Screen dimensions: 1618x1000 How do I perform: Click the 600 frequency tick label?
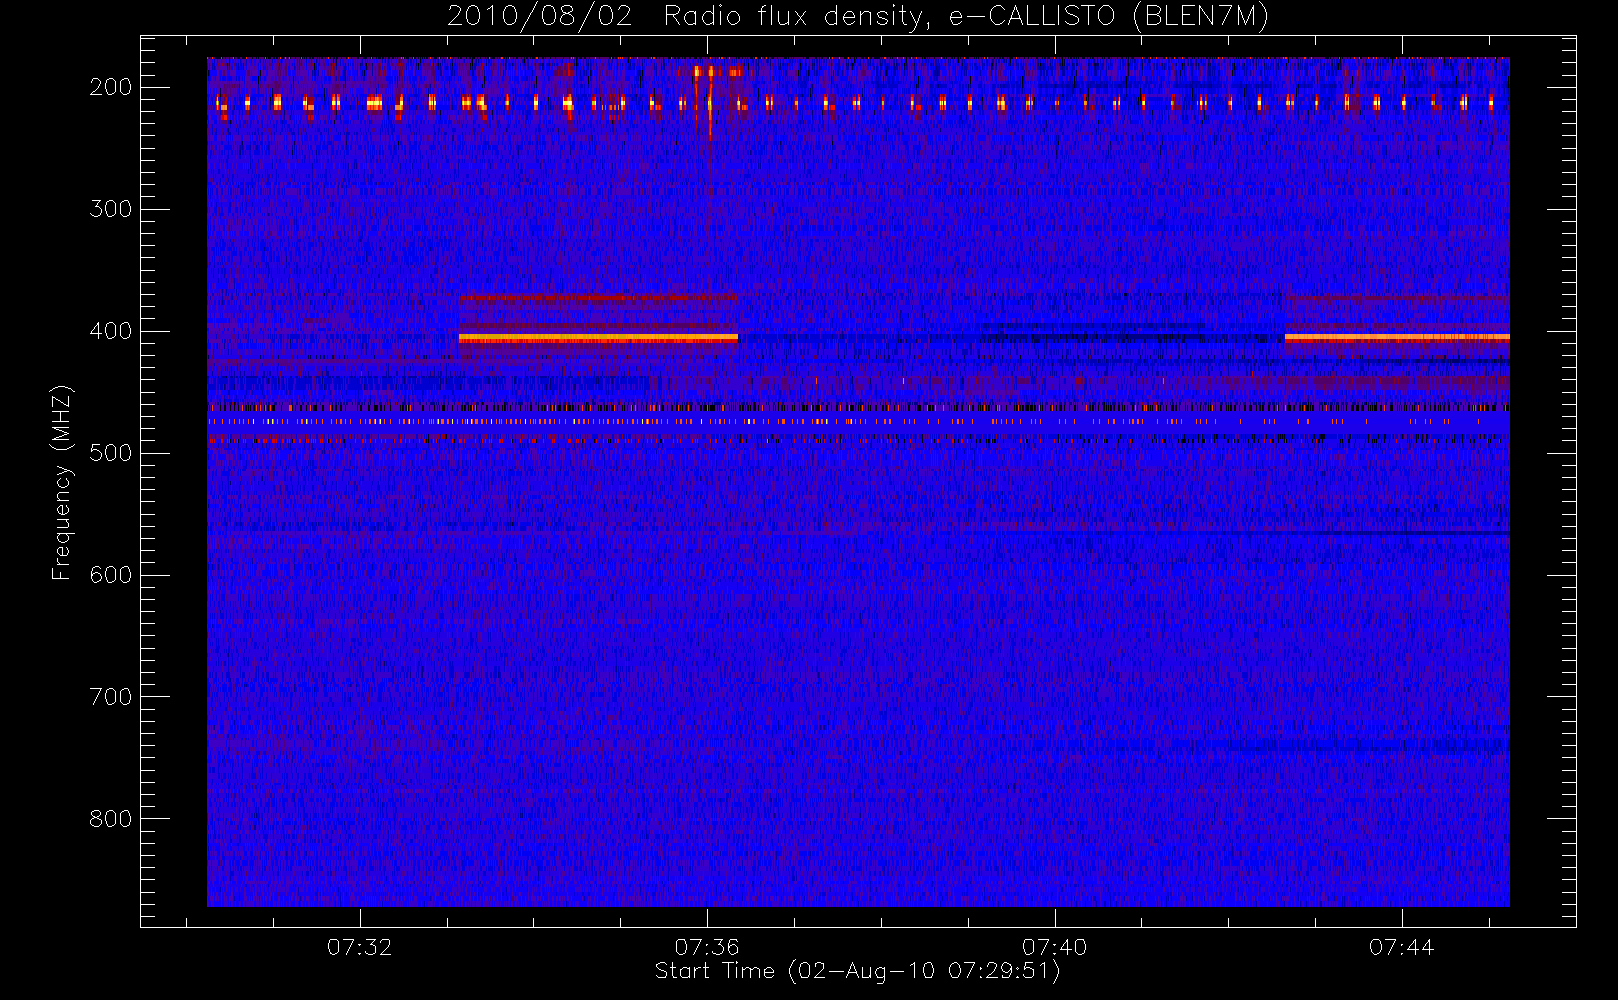pos(110,575)
